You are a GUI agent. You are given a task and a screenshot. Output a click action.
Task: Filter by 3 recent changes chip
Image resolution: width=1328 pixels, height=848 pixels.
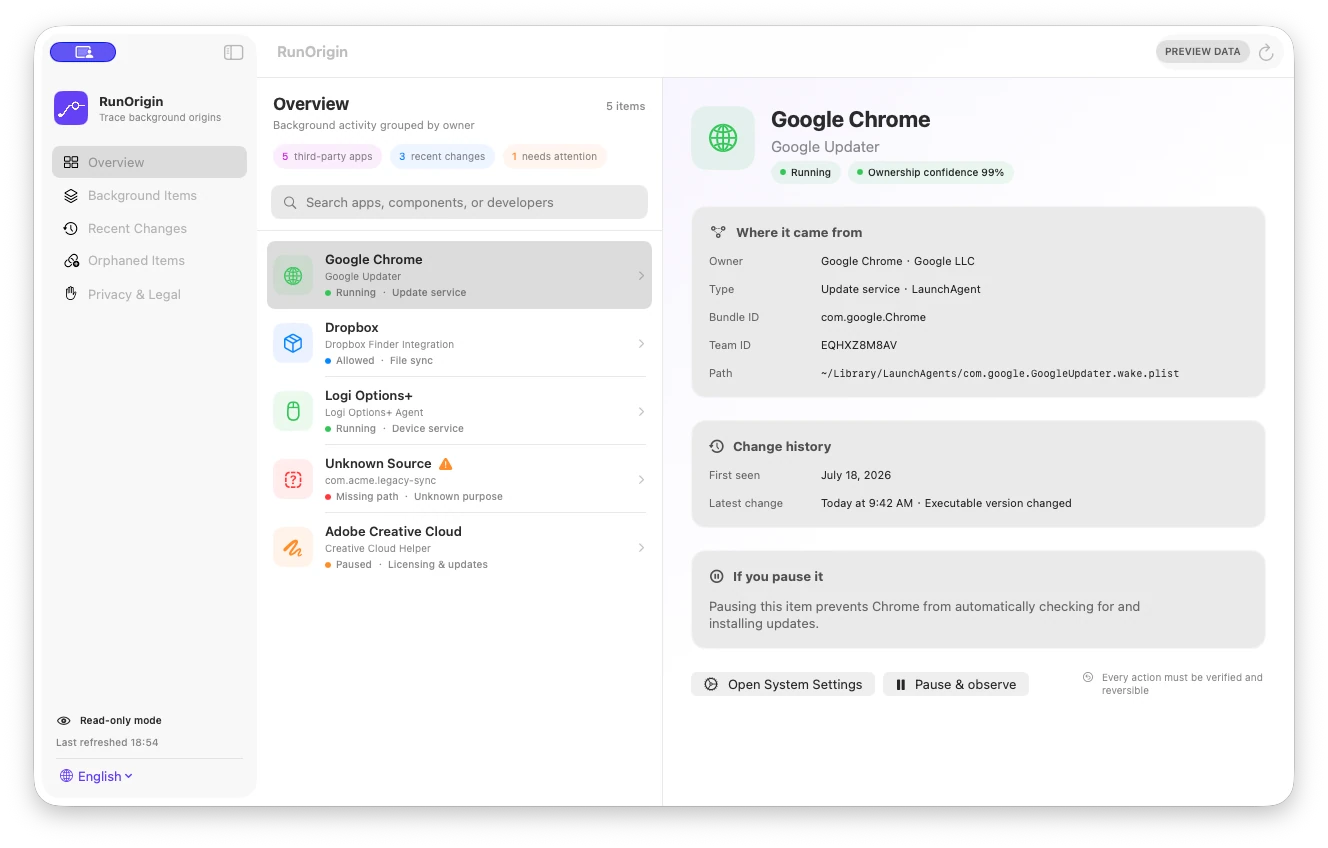point(441,156)
